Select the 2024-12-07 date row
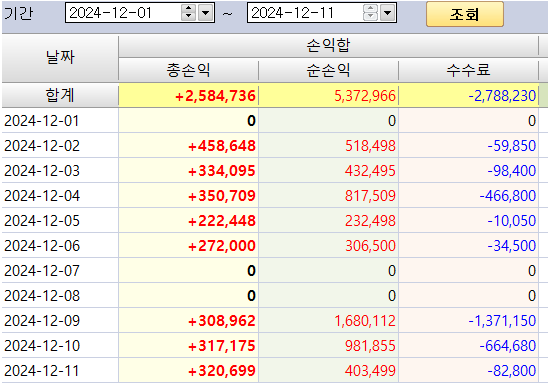This screenshot has height=392, width=548. click(60, 270)
